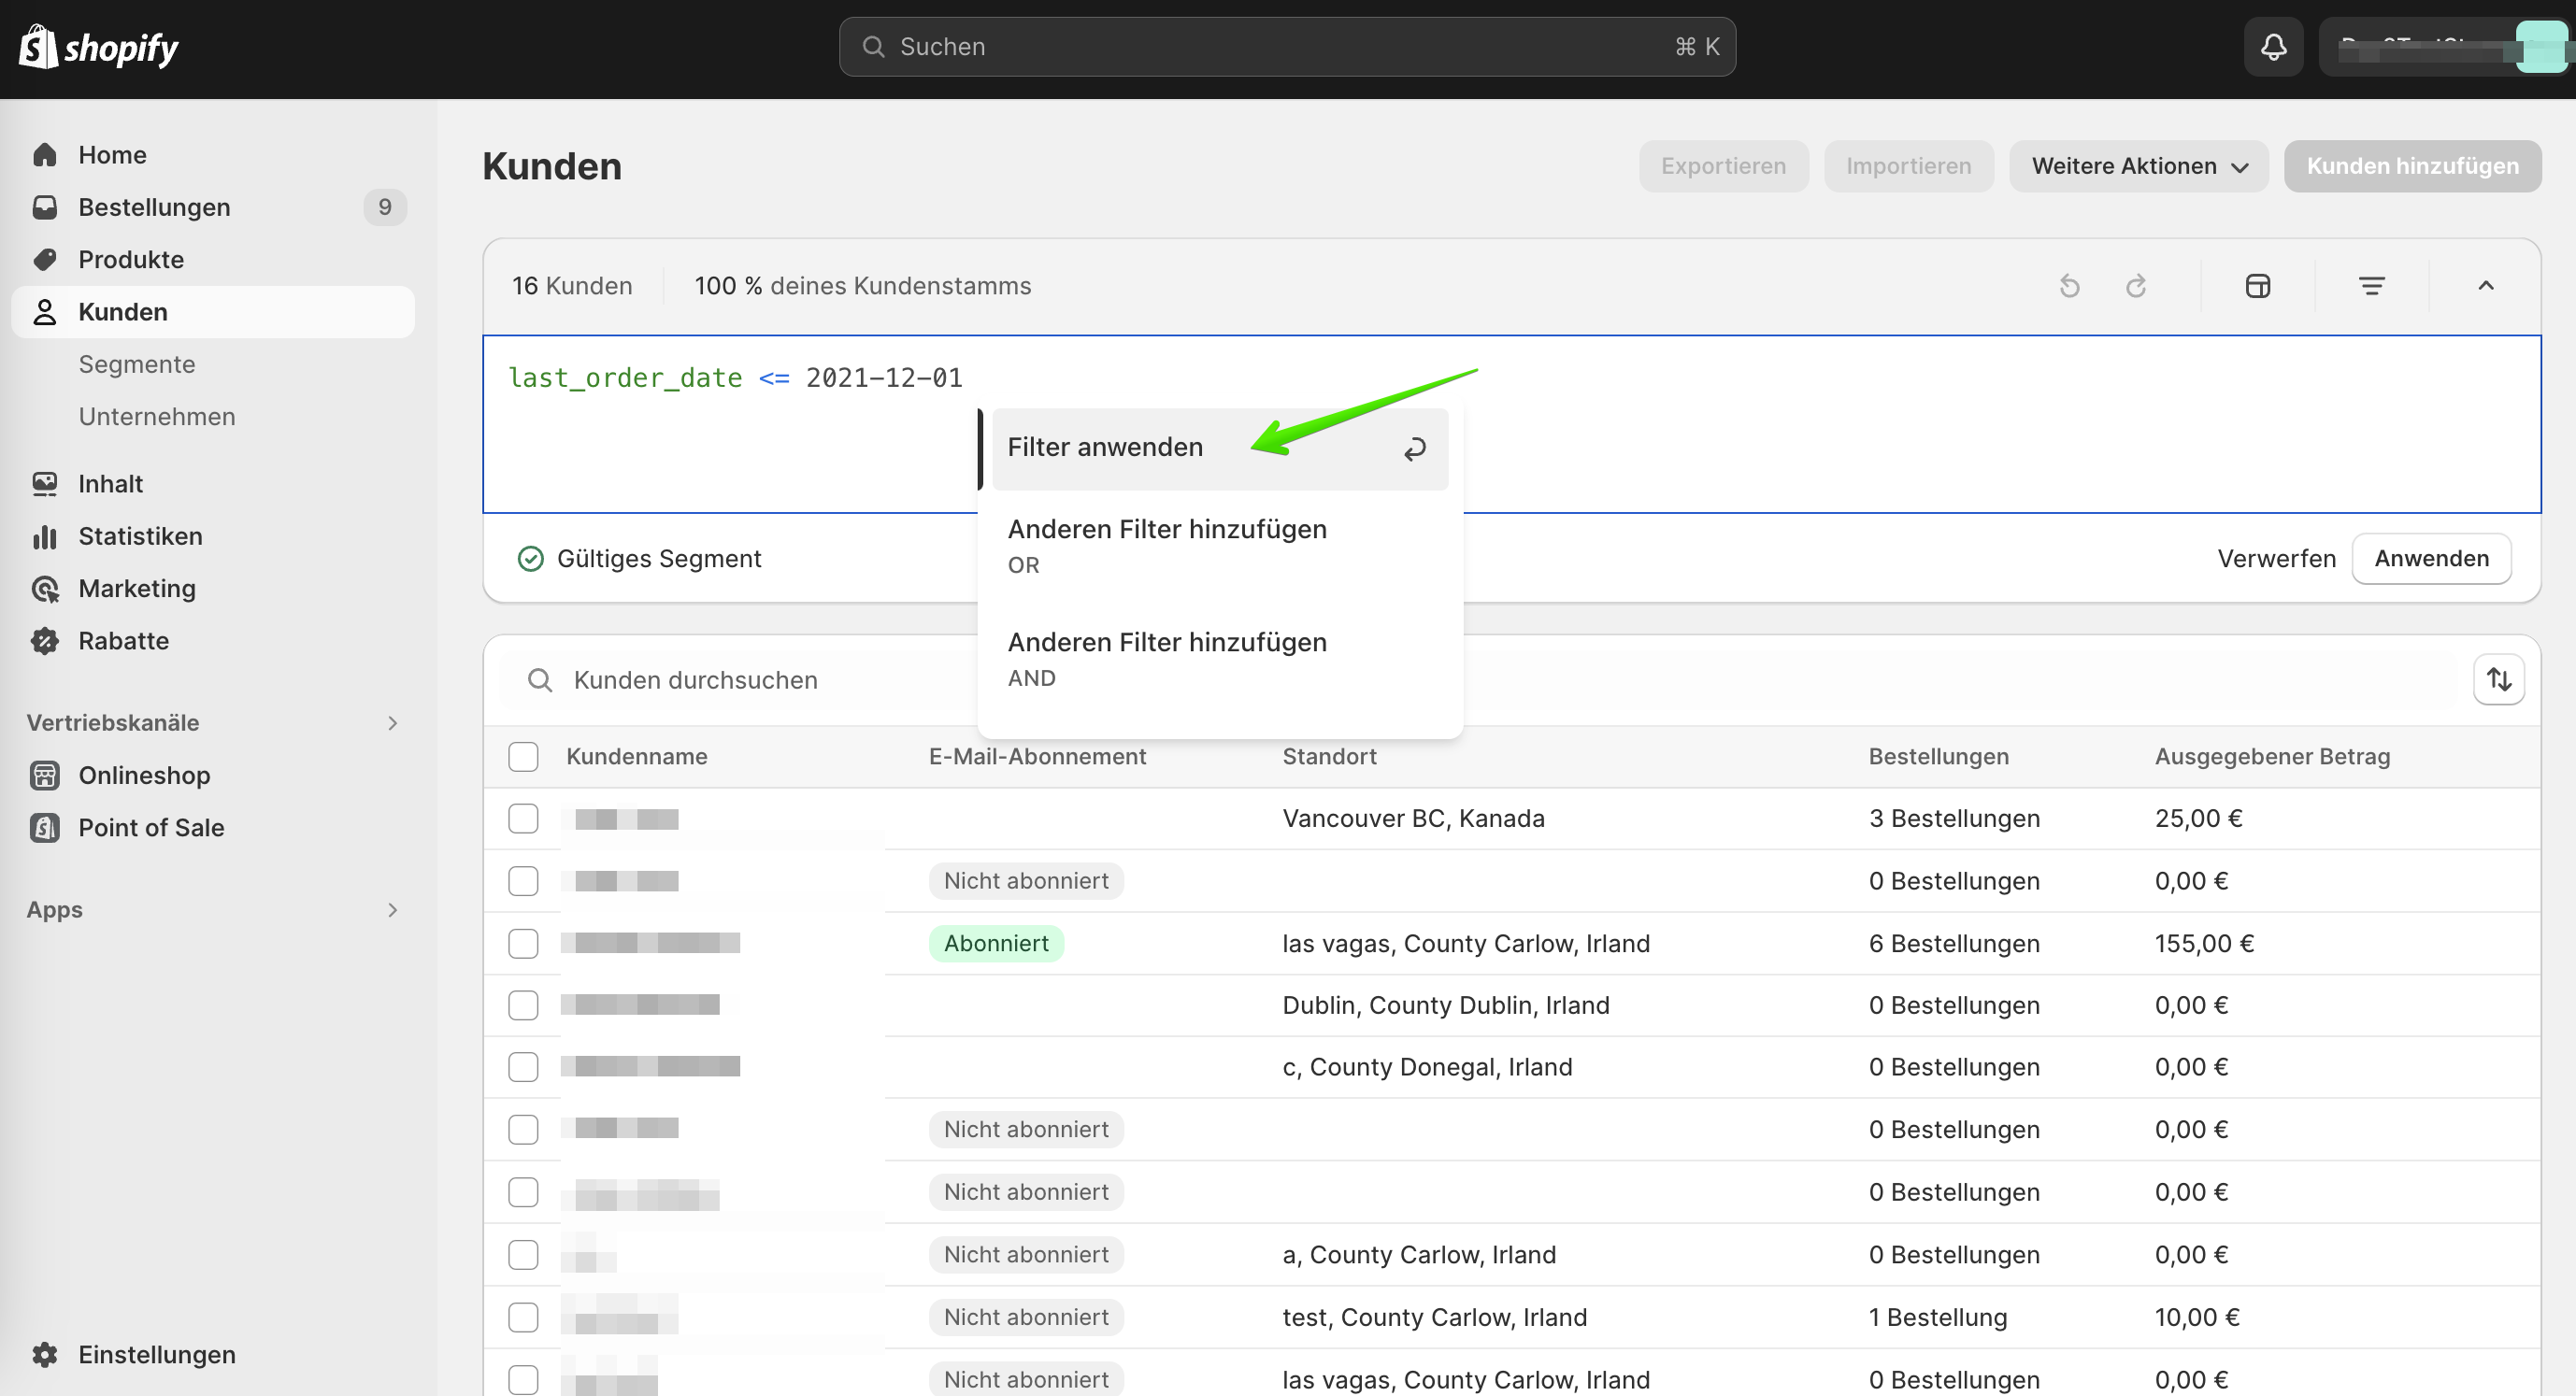The width and height of the screenshot is (2576, 1396).
Task: Open the store account avatar
Action: point(2541,47)
